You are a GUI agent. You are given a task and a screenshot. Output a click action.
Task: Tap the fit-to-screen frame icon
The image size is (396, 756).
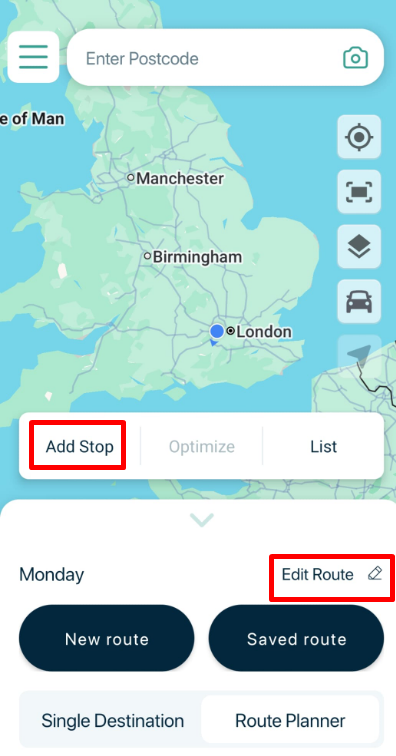[x=359, y=192]
